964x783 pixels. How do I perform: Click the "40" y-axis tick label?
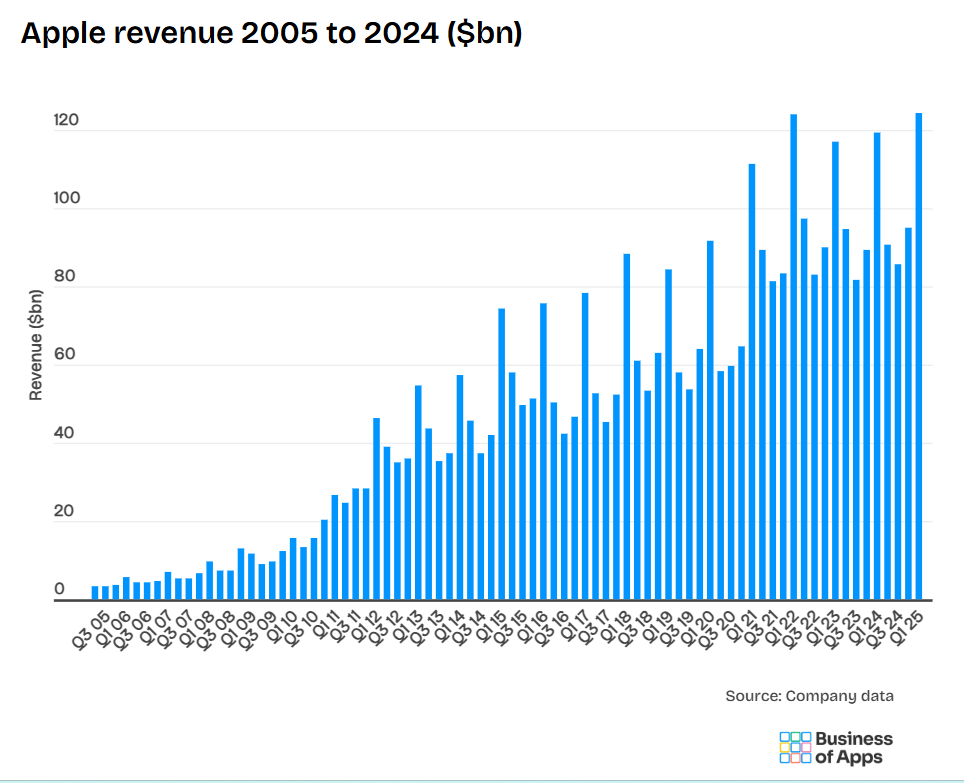point(64,432)
